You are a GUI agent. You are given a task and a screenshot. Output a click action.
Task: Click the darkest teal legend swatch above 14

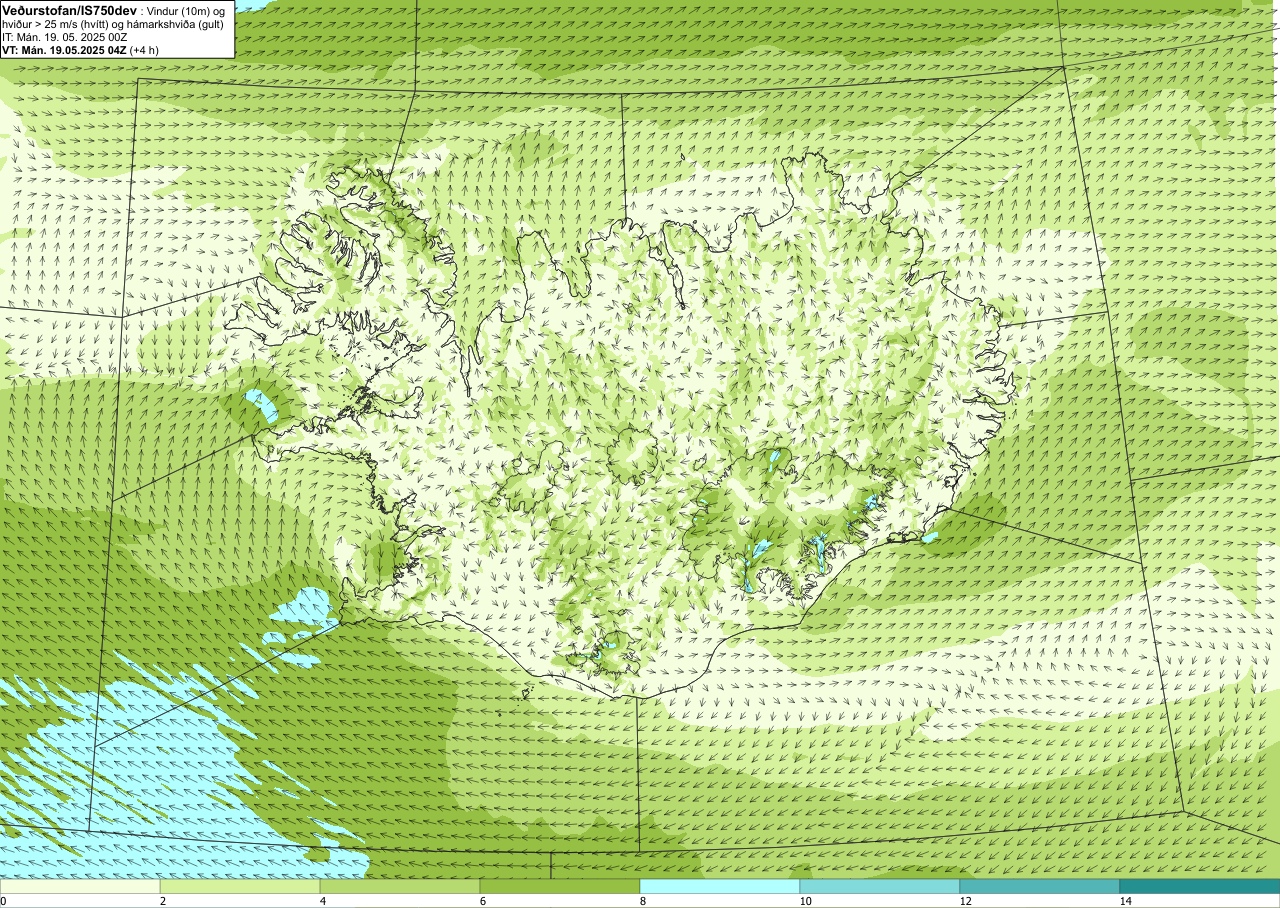(1200, 886)
